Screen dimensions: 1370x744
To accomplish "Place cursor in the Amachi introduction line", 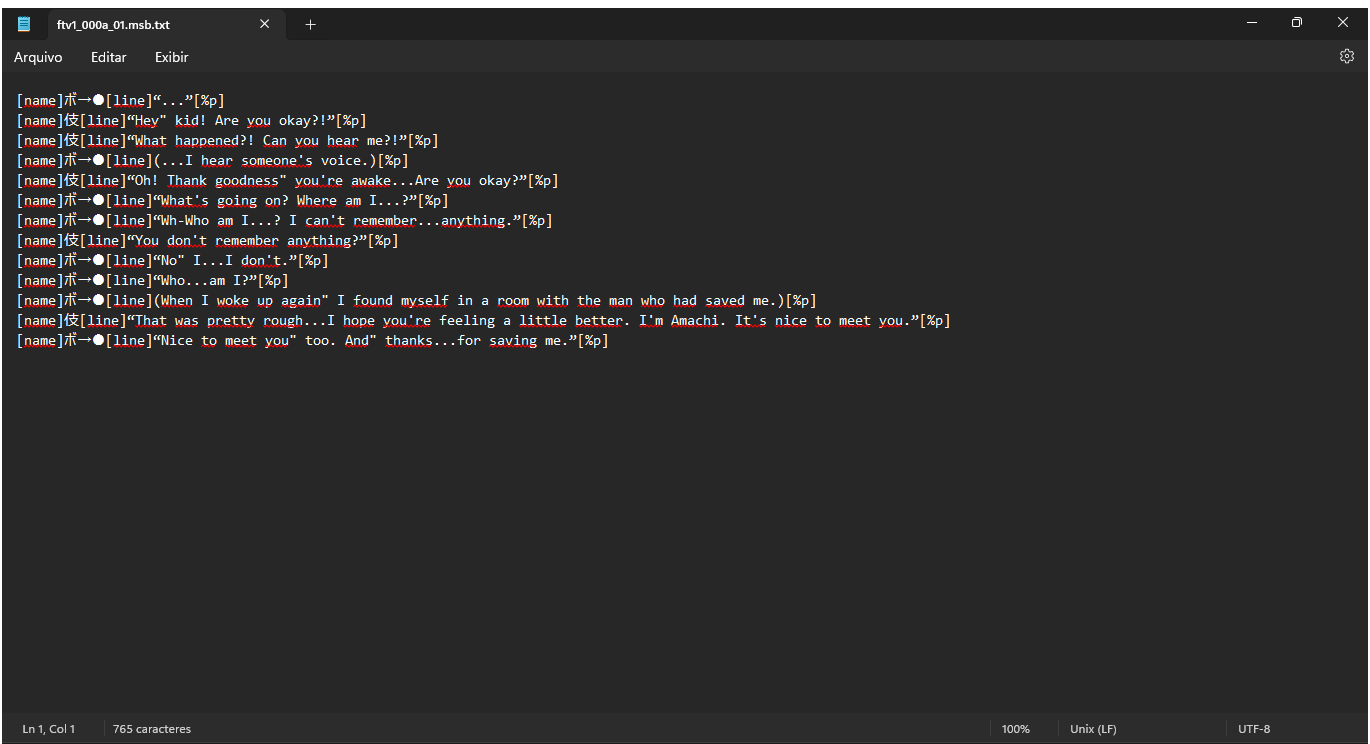I will pos(483,321).
